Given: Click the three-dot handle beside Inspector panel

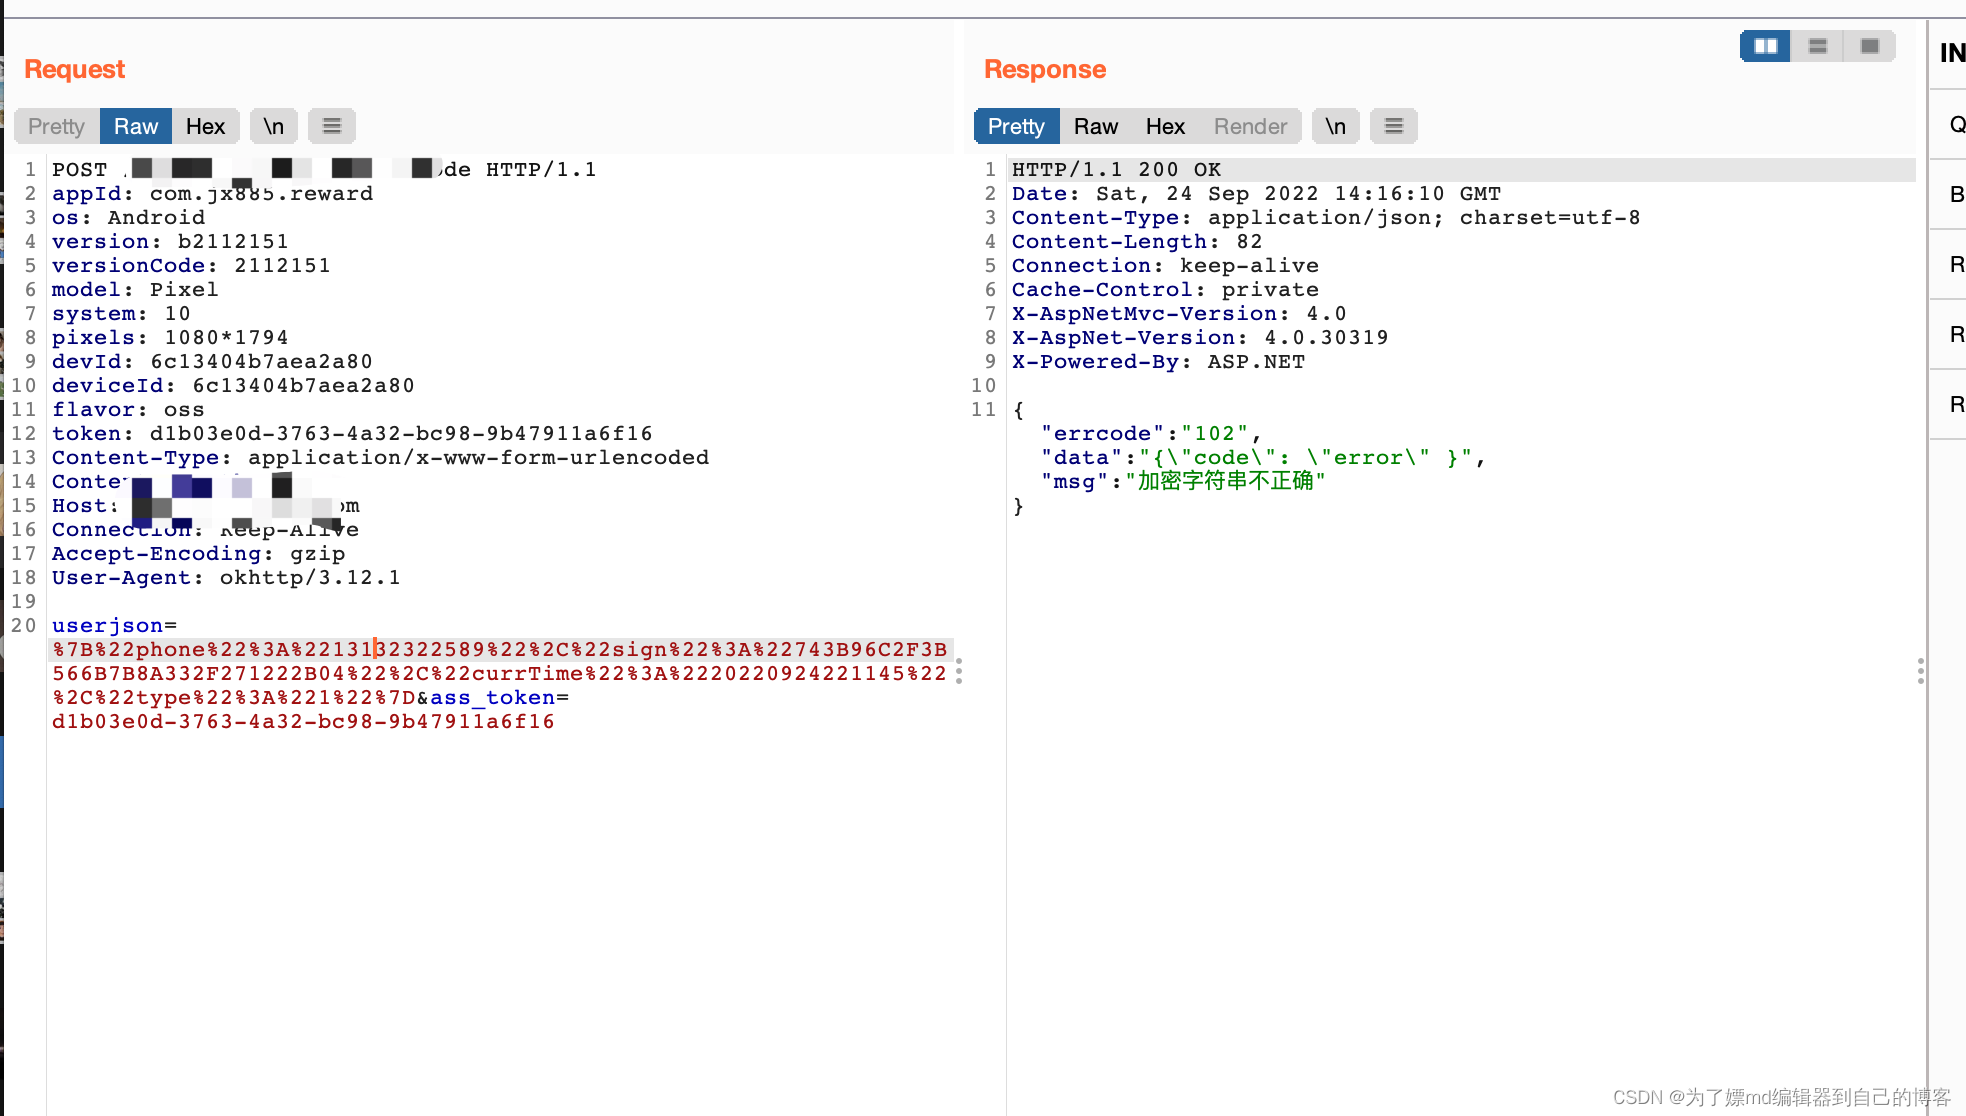Looking at the screenshot, I should 1920,671.
